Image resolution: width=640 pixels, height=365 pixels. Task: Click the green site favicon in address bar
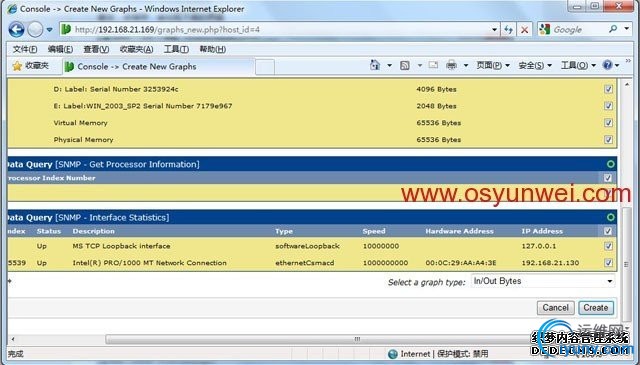(x=66, y=29)
